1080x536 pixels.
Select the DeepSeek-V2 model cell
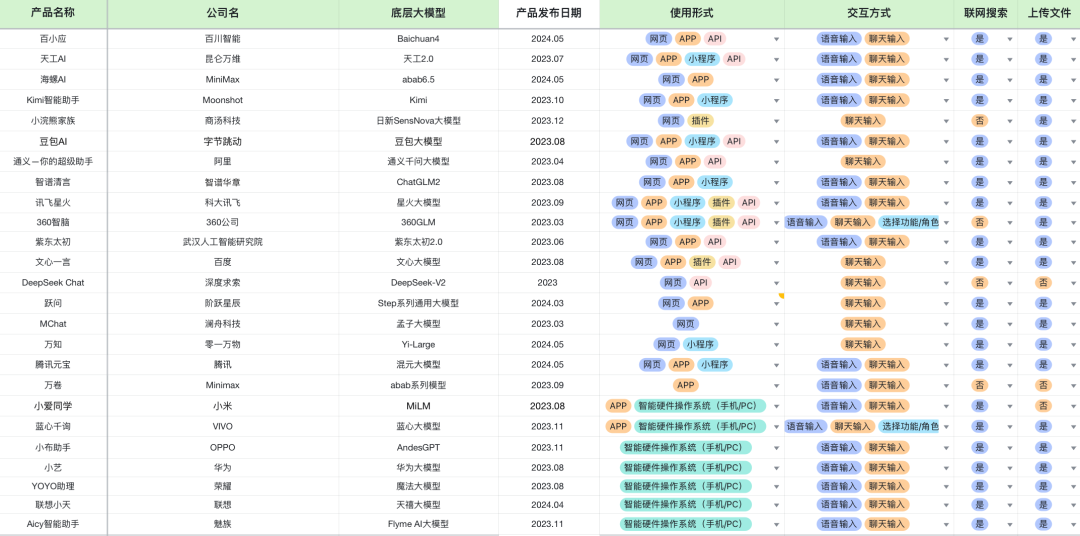pyautogui.click(x=418, y=282)
